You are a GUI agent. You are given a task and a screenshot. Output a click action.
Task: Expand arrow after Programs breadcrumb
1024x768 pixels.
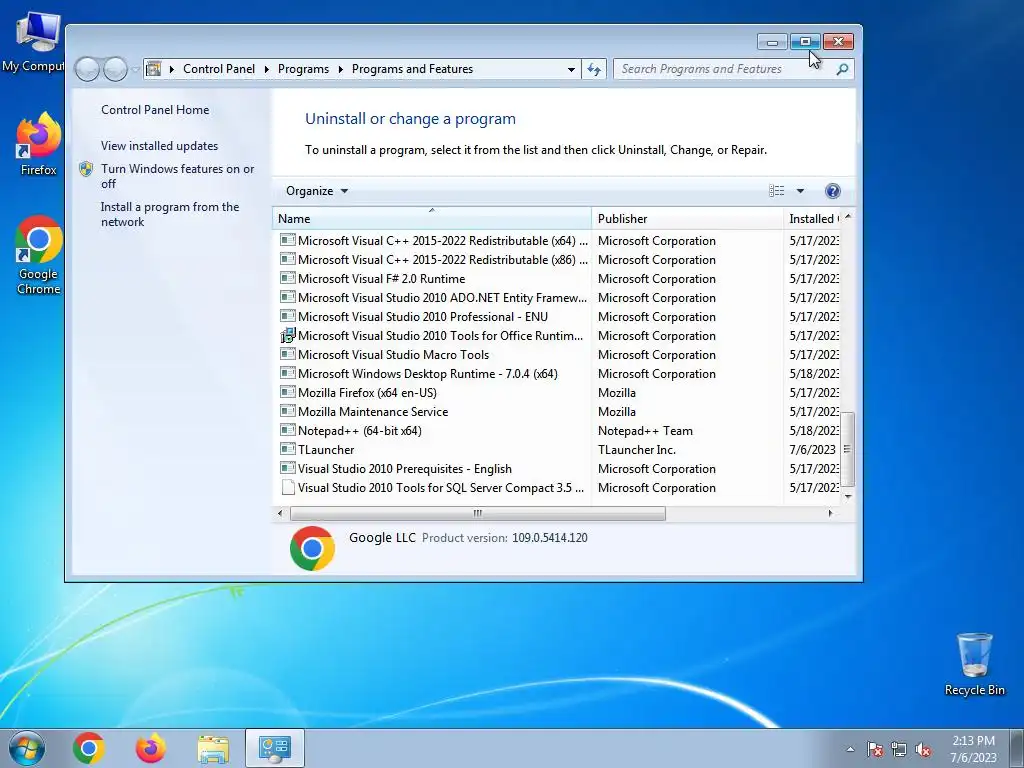tap(340, 69)
